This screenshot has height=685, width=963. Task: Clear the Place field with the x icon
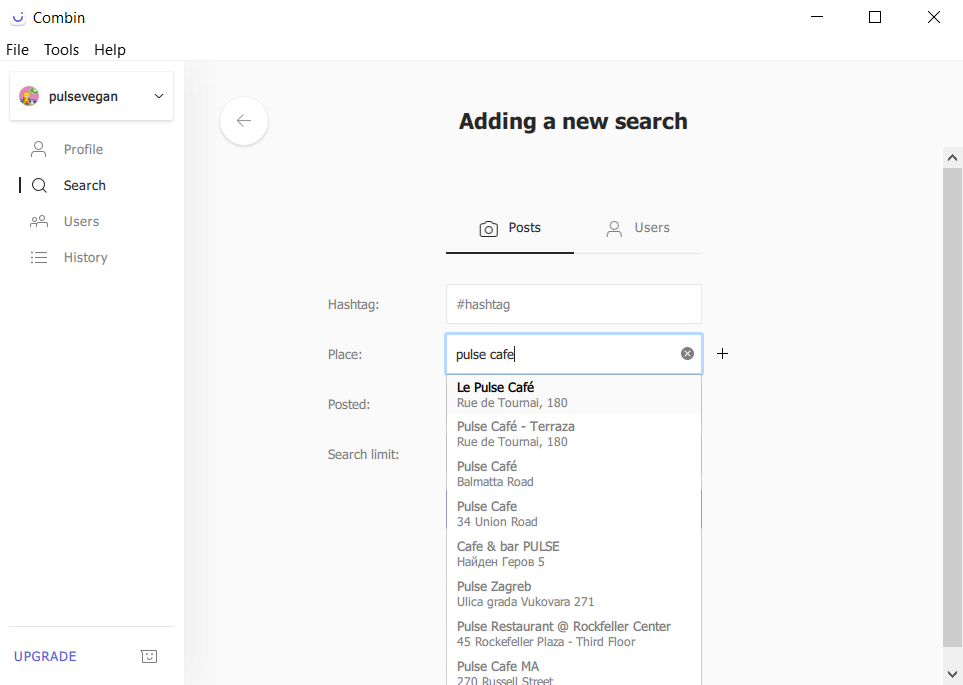(687, 354)
